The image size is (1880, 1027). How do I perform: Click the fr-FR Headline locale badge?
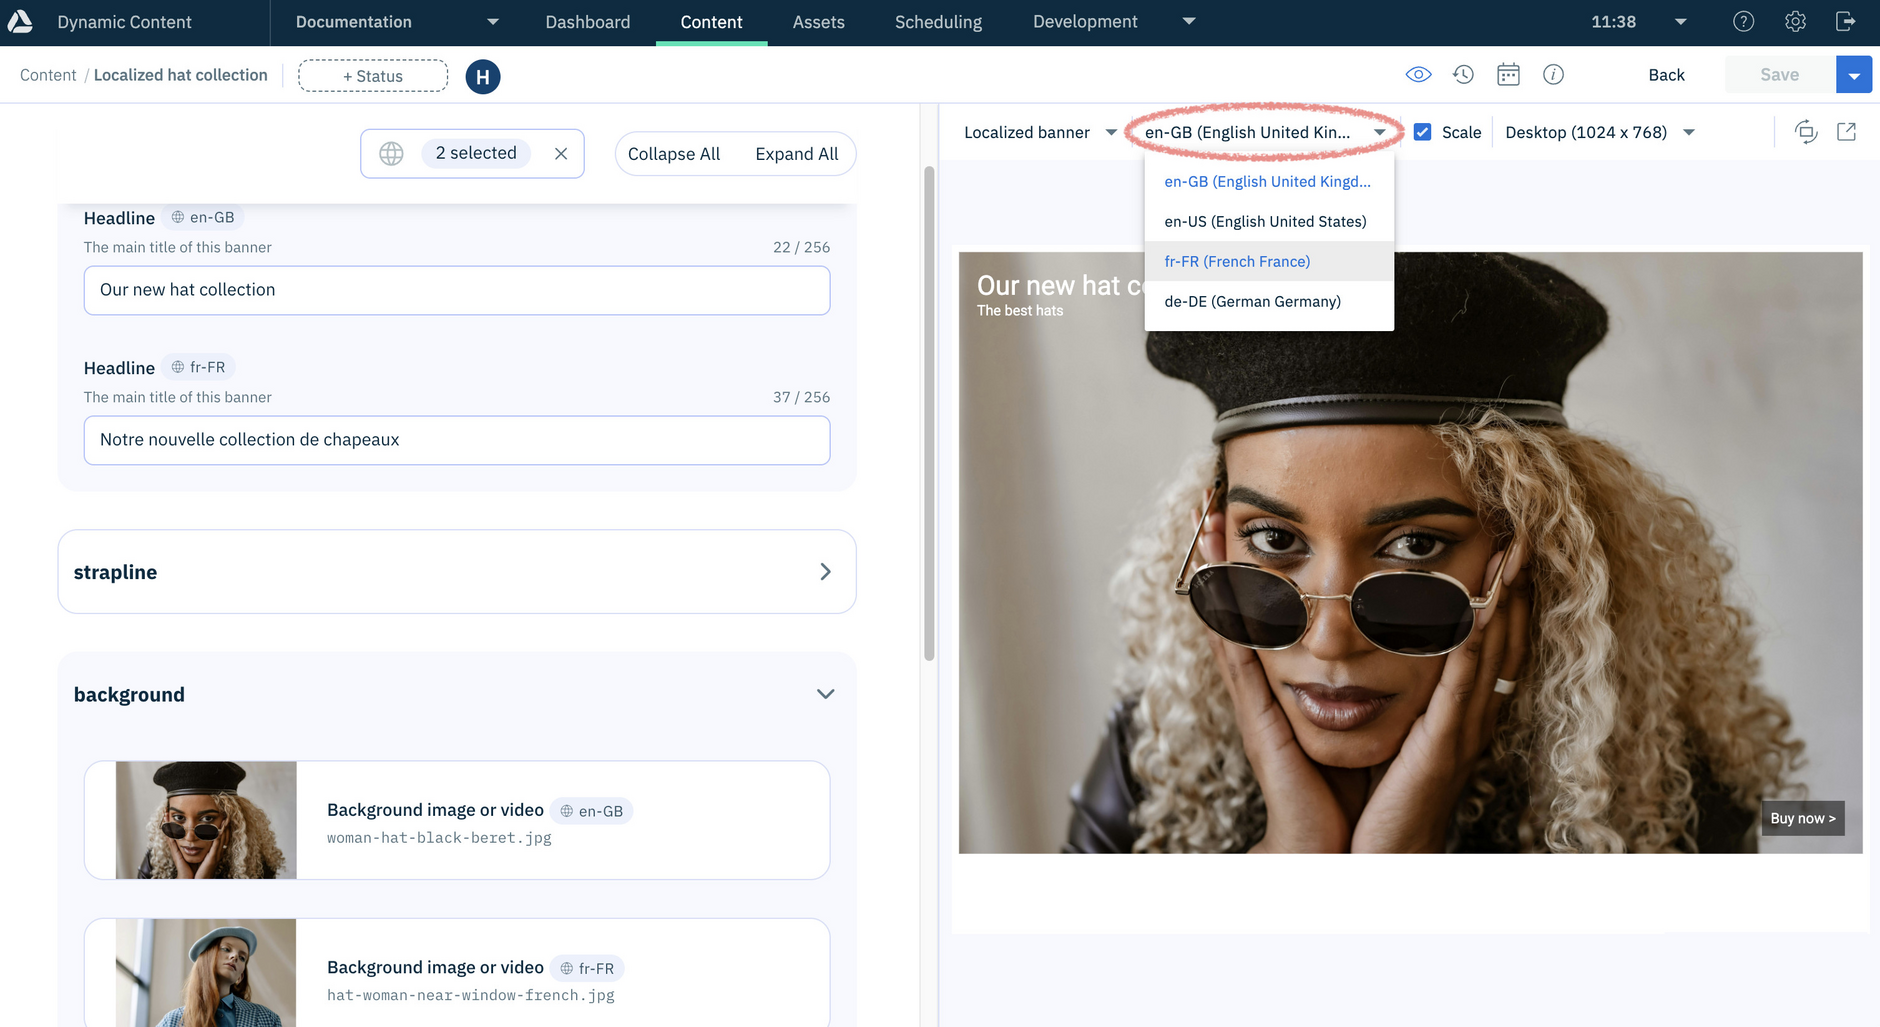[198, 367]
